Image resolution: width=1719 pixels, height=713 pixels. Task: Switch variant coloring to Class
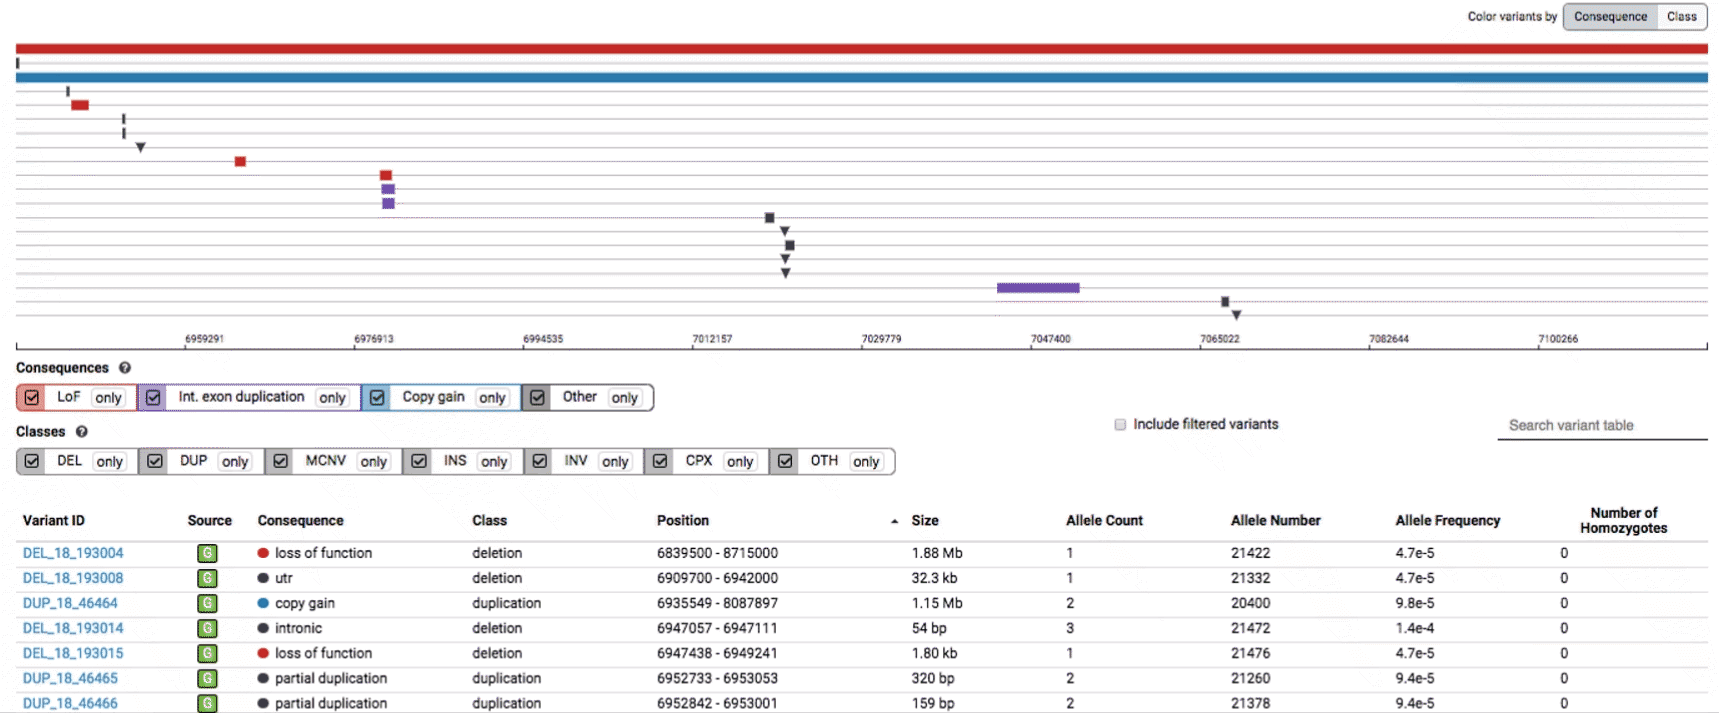pyautogui.click(x=1681, y=16)
